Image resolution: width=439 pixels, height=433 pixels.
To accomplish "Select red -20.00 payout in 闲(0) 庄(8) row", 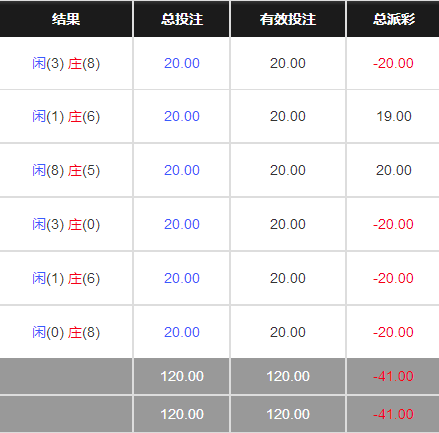I will pos(393,332).
